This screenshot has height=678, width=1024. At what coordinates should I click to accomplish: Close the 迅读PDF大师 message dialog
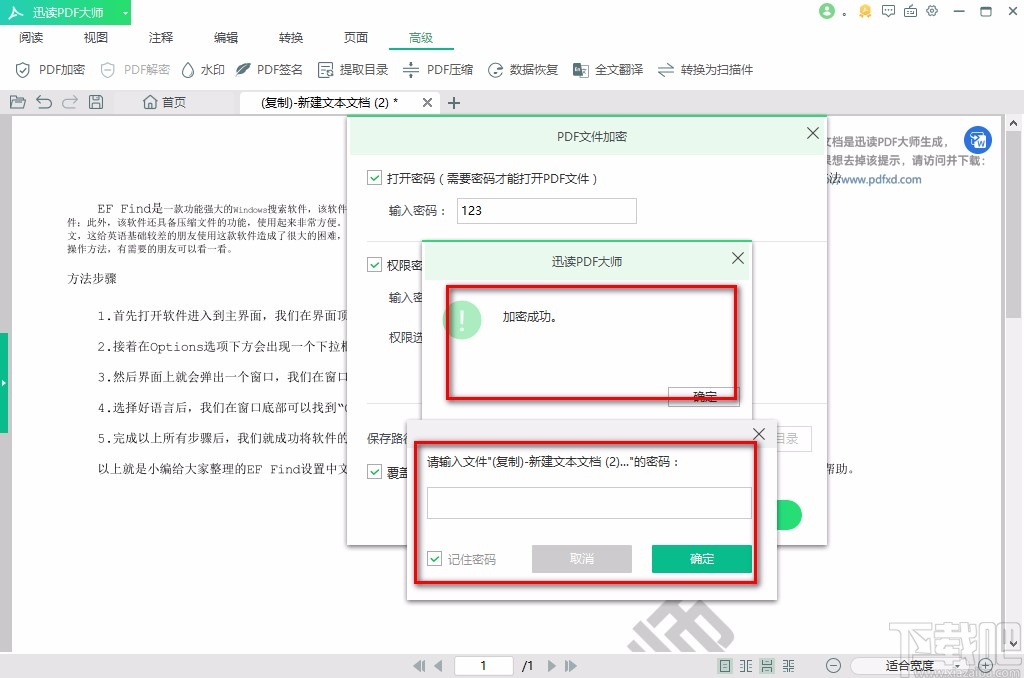pyautogui.click(x=738, y=258)
